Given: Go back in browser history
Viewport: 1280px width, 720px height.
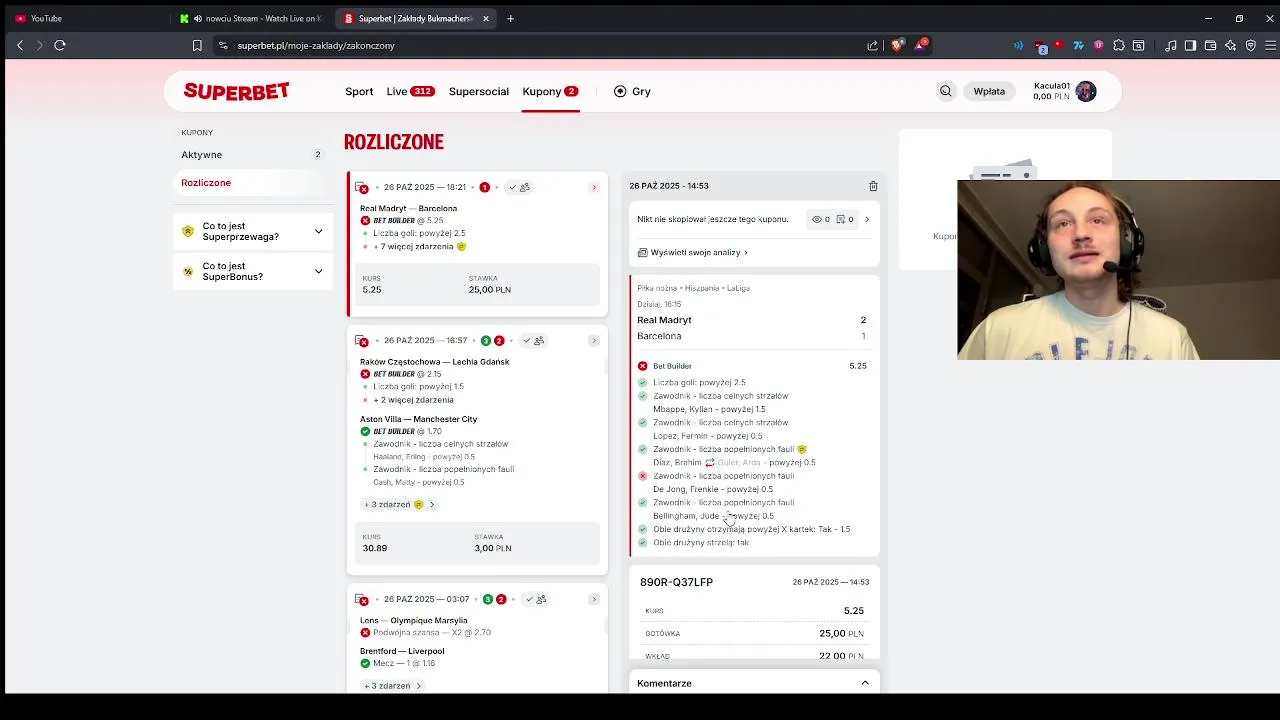Looking at the screenshot, I should pyautogui.click(x=20, y=45).
